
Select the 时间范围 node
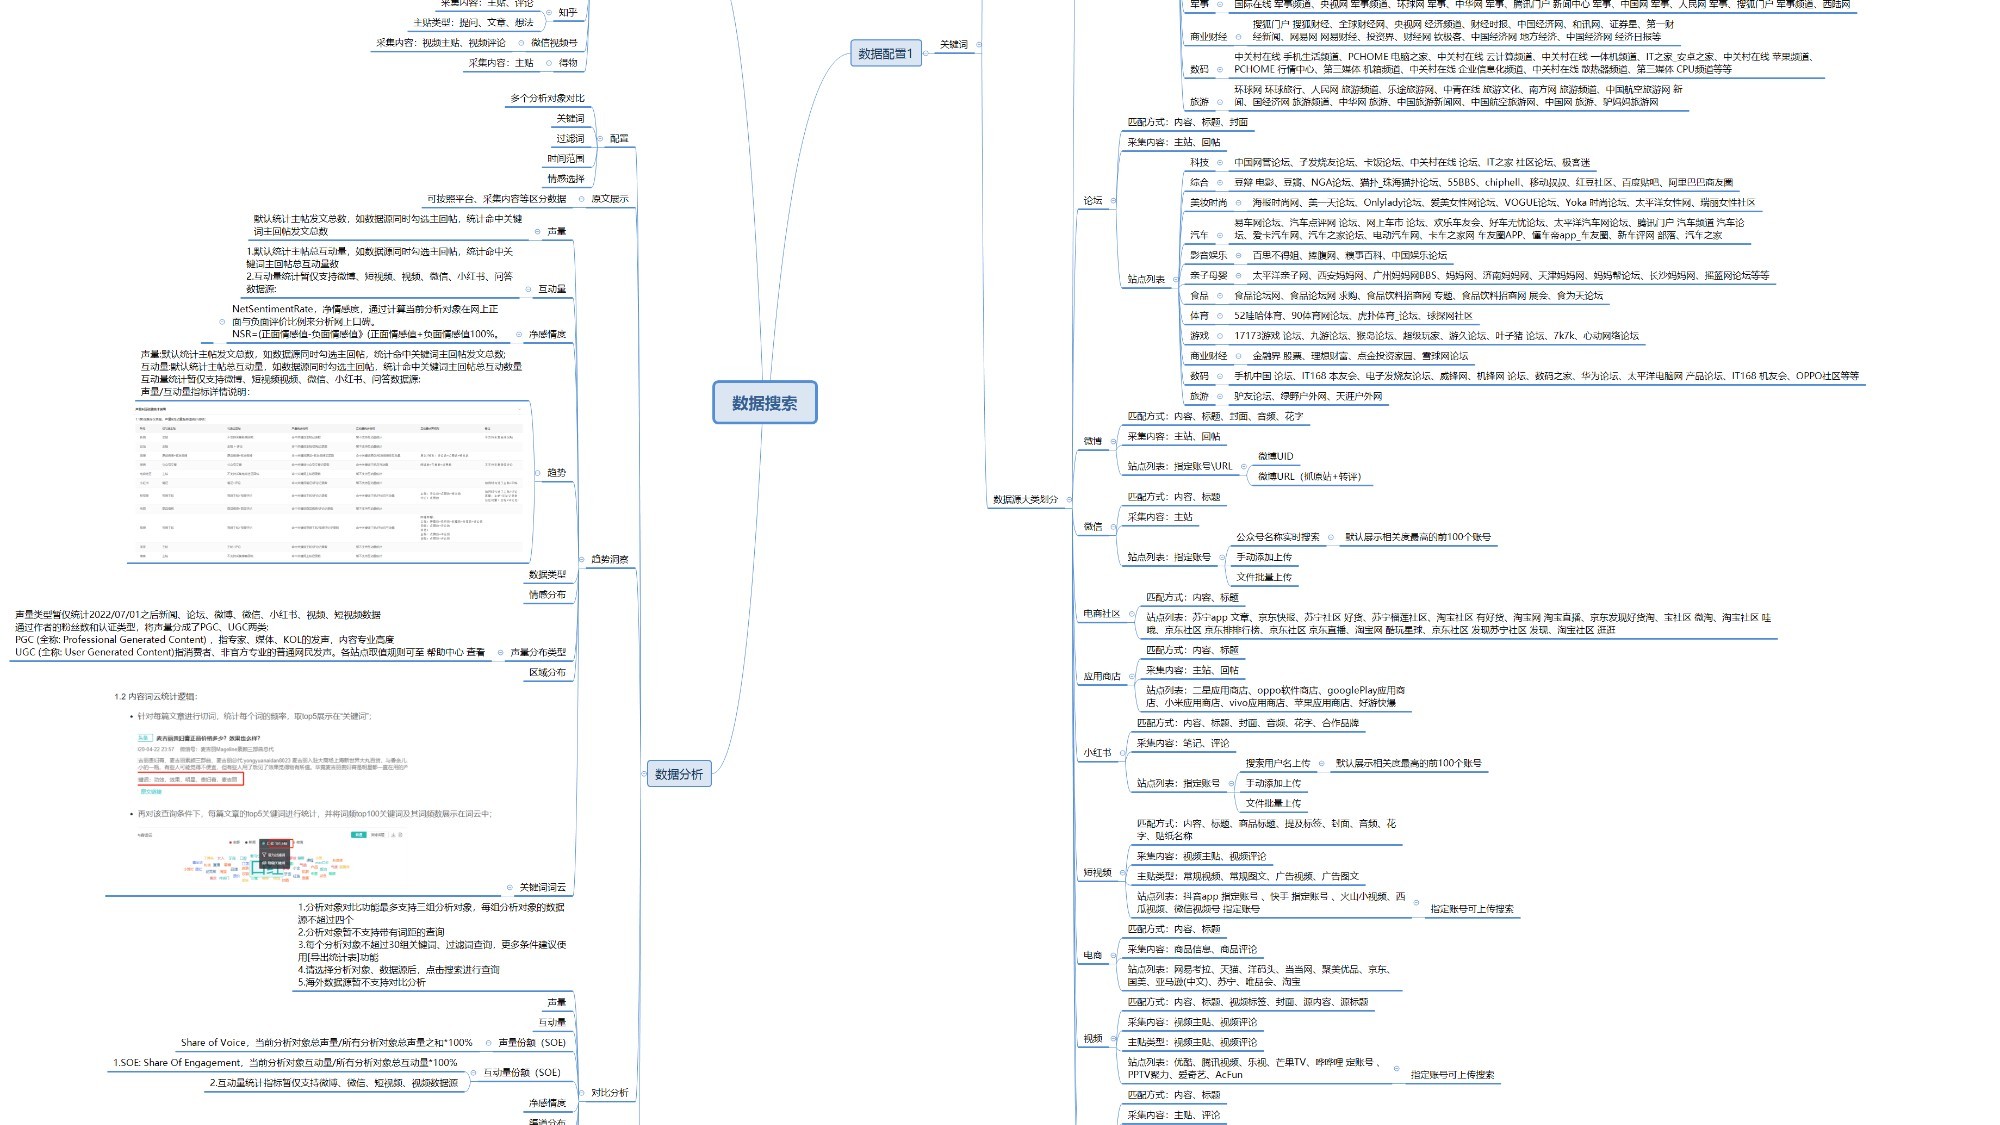pos(566,159)
